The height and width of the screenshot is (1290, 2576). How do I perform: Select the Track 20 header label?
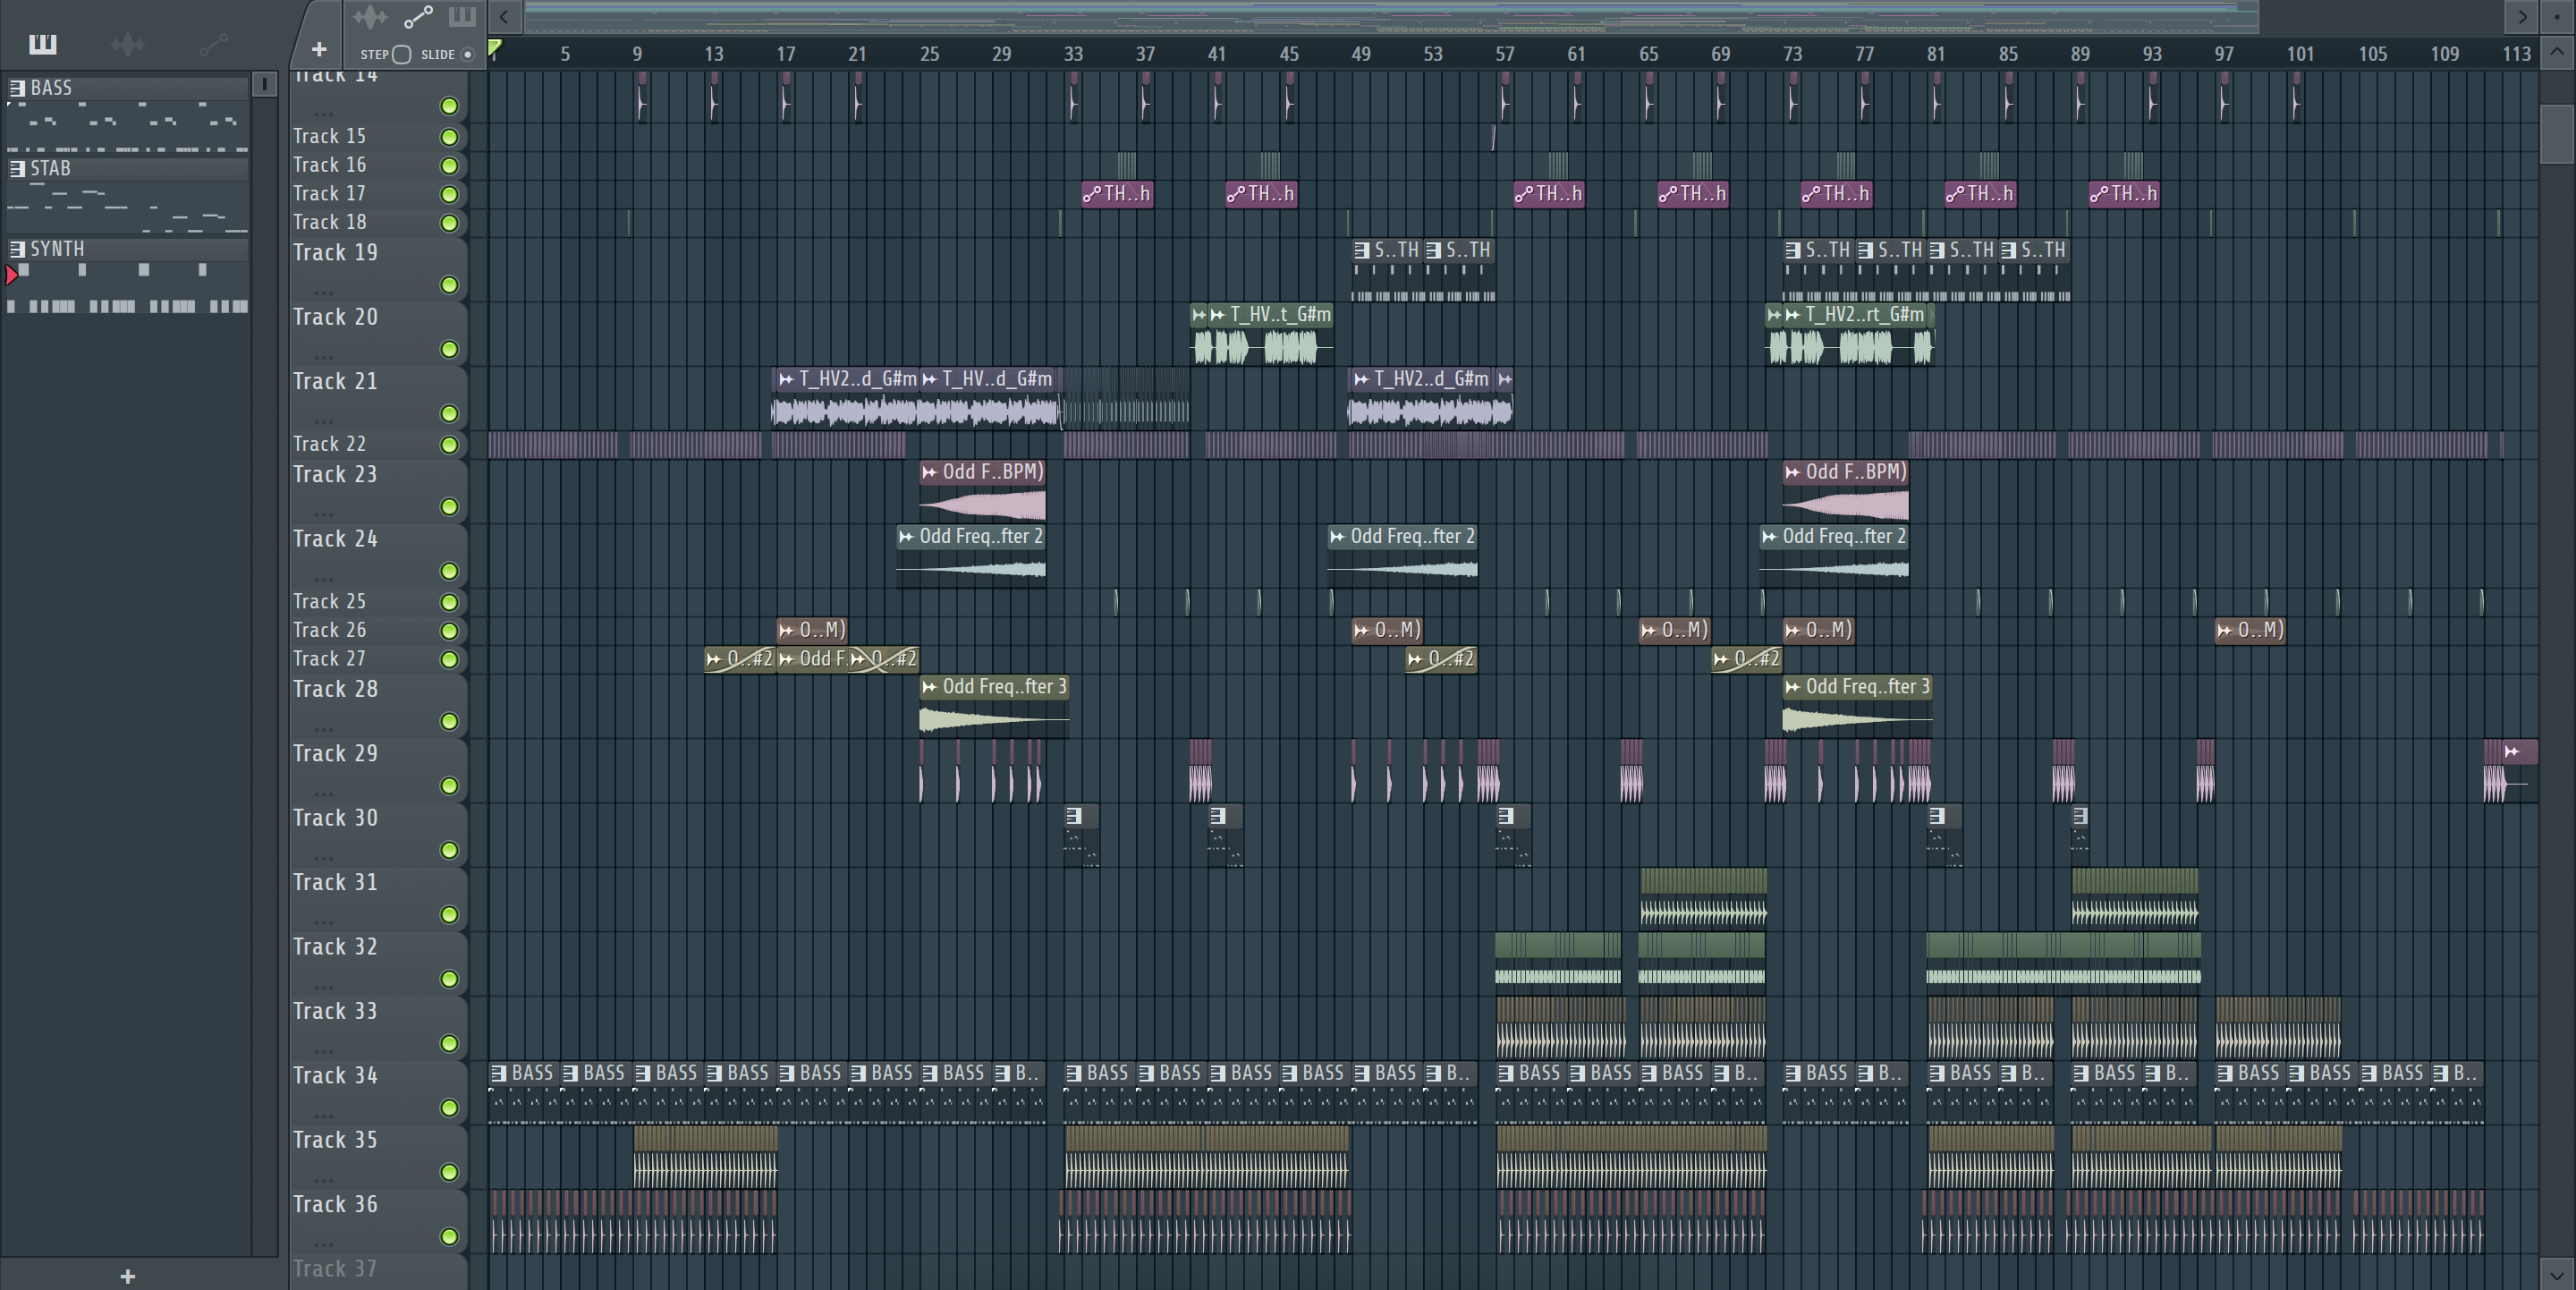point(335,317)
